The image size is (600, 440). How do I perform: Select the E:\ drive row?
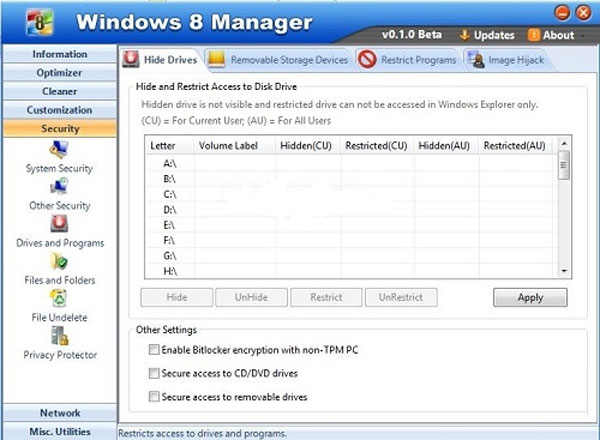tap(350, 225)
